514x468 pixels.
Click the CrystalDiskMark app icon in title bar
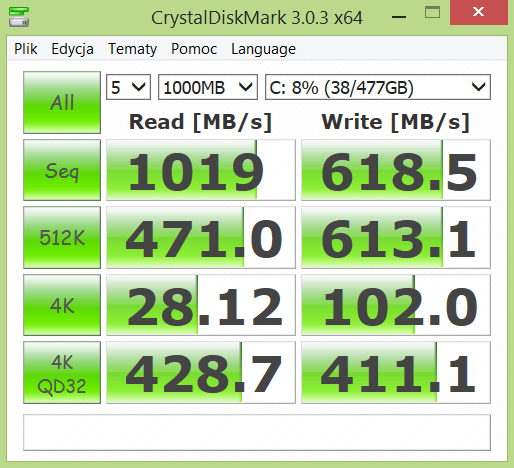pyautogui.click(x=19, y=17)
